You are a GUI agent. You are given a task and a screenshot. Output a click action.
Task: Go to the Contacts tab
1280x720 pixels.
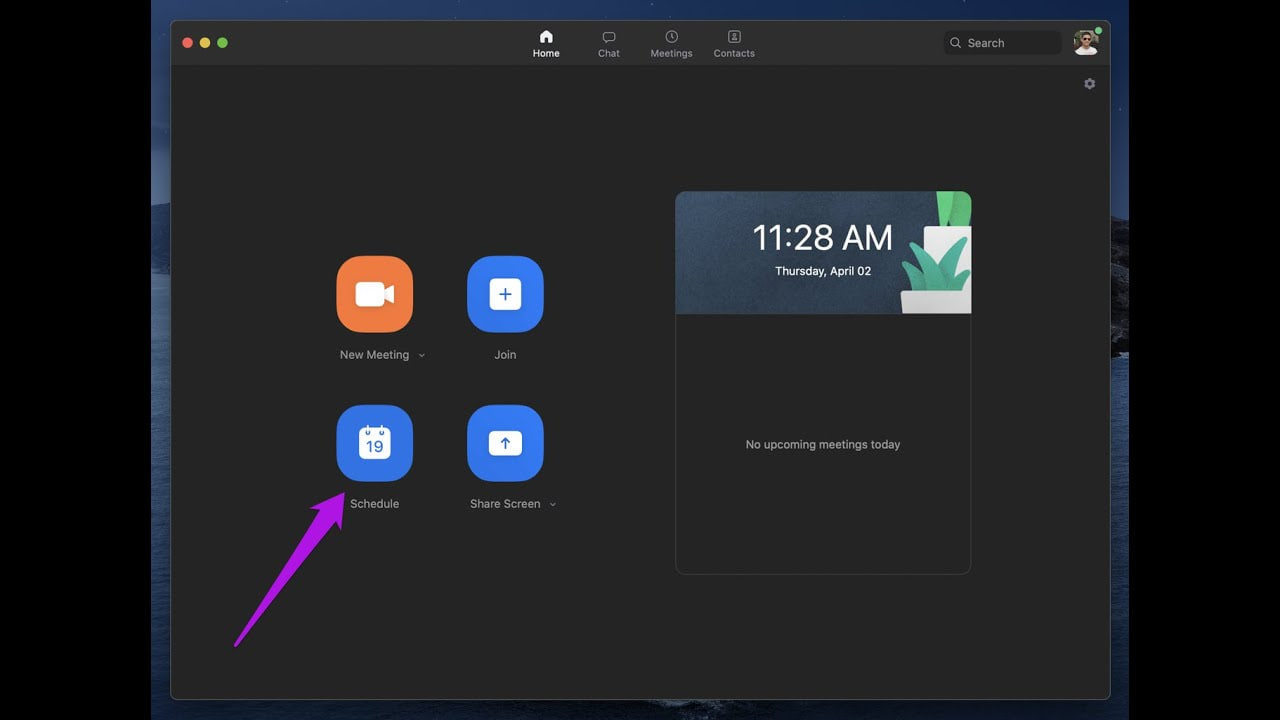[734, 44]
